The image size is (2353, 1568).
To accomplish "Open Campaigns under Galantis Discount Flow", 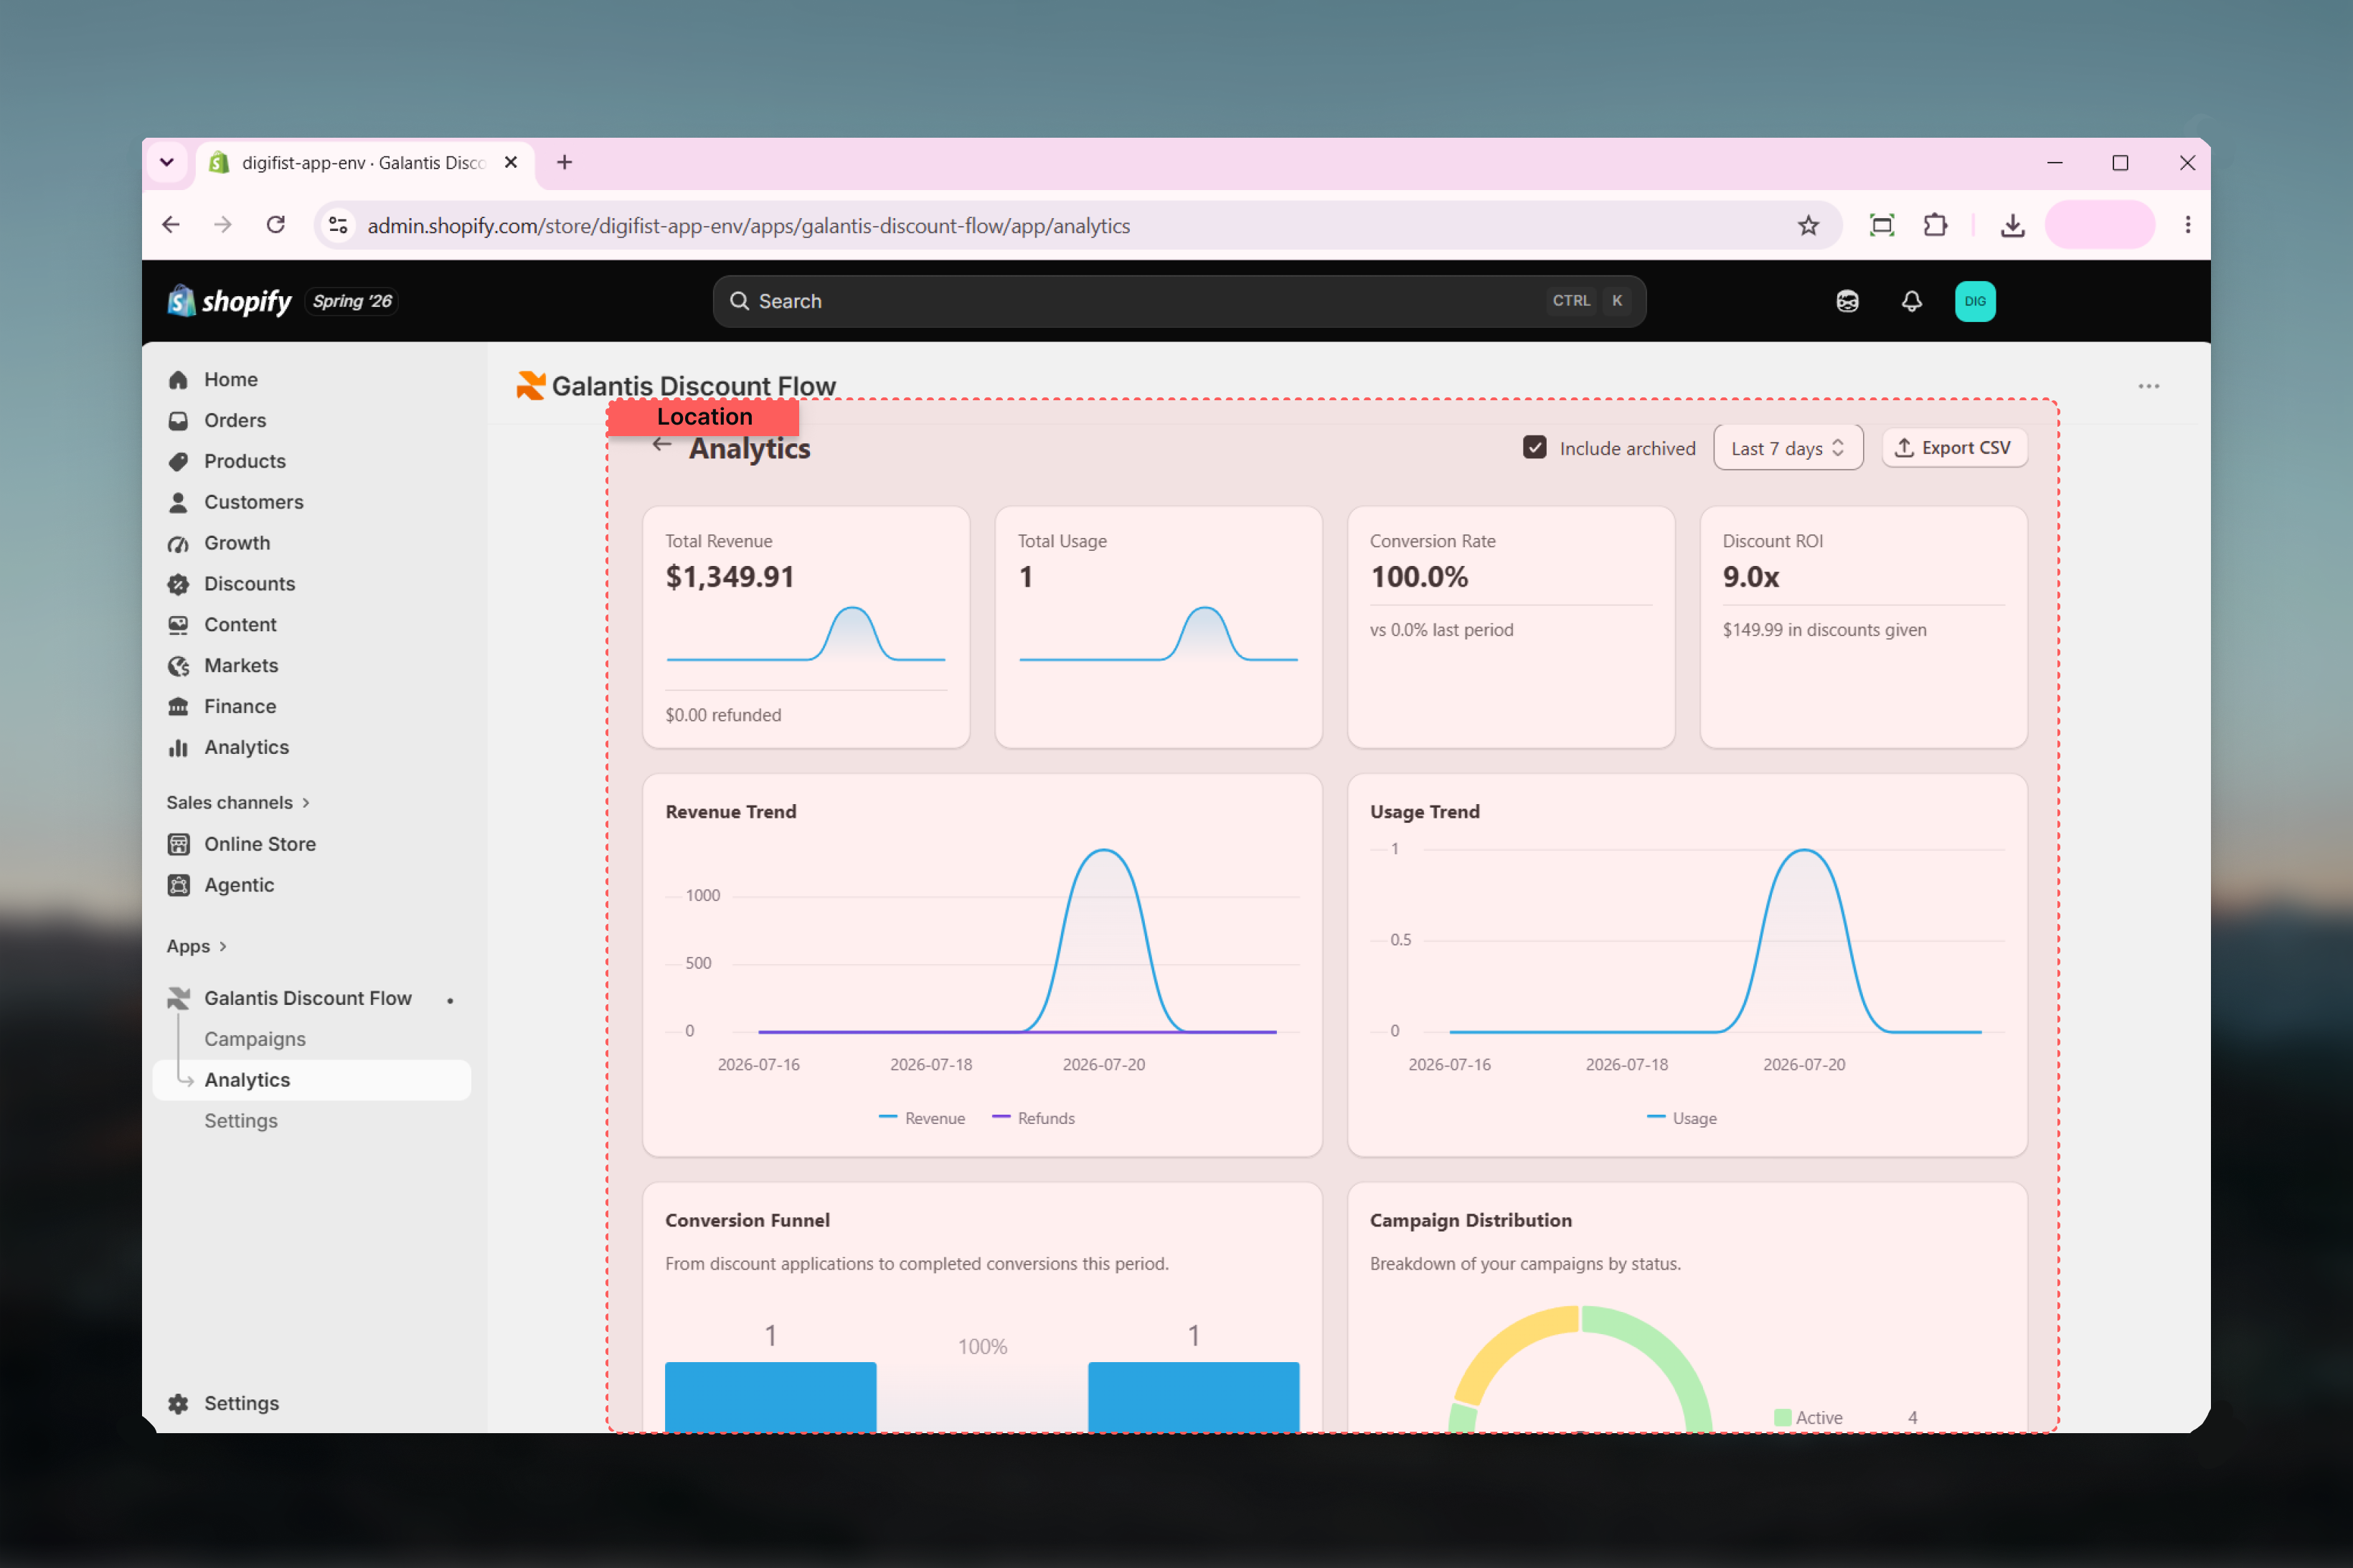I will [254, 1040].
